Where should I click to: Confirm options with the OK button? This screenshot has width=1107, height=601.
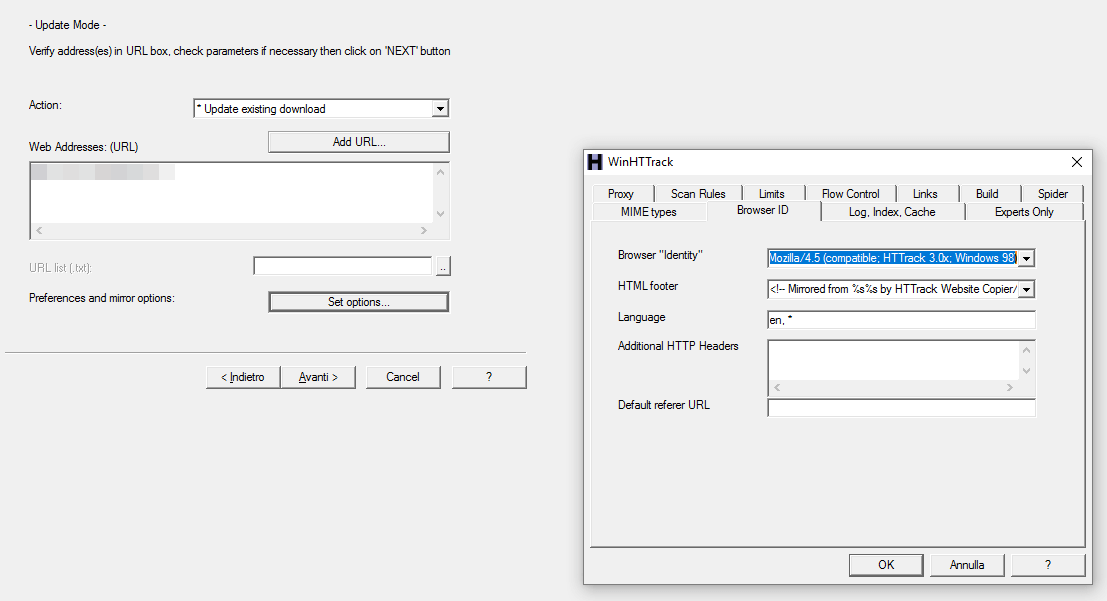coord(886,565)
